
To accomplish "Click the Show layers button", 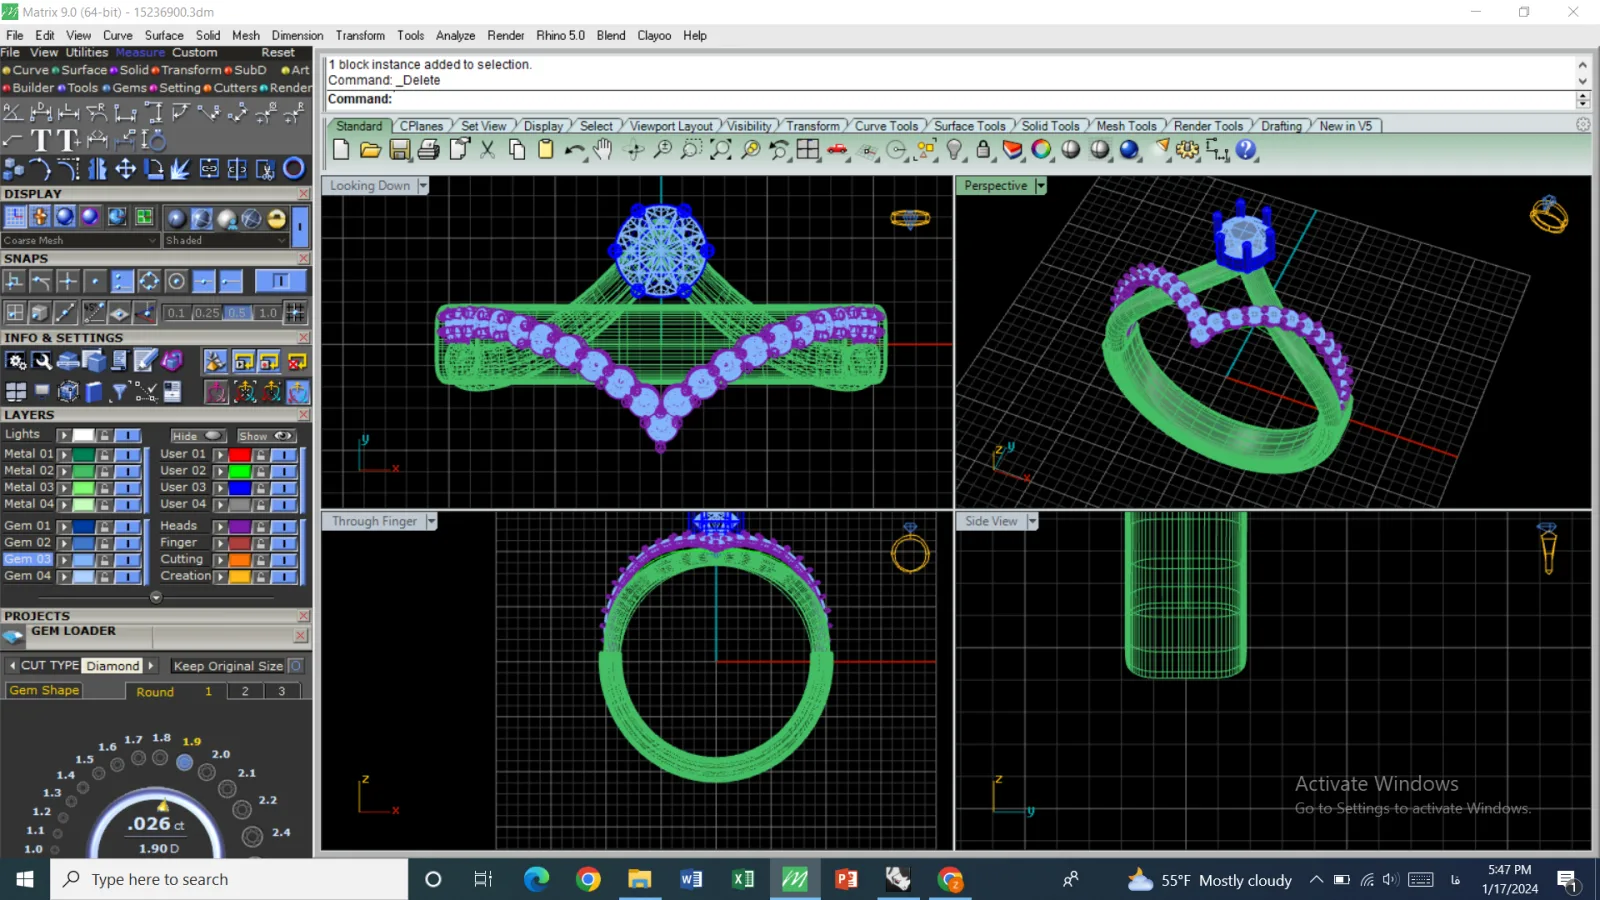I will click(x=265, y=436).
